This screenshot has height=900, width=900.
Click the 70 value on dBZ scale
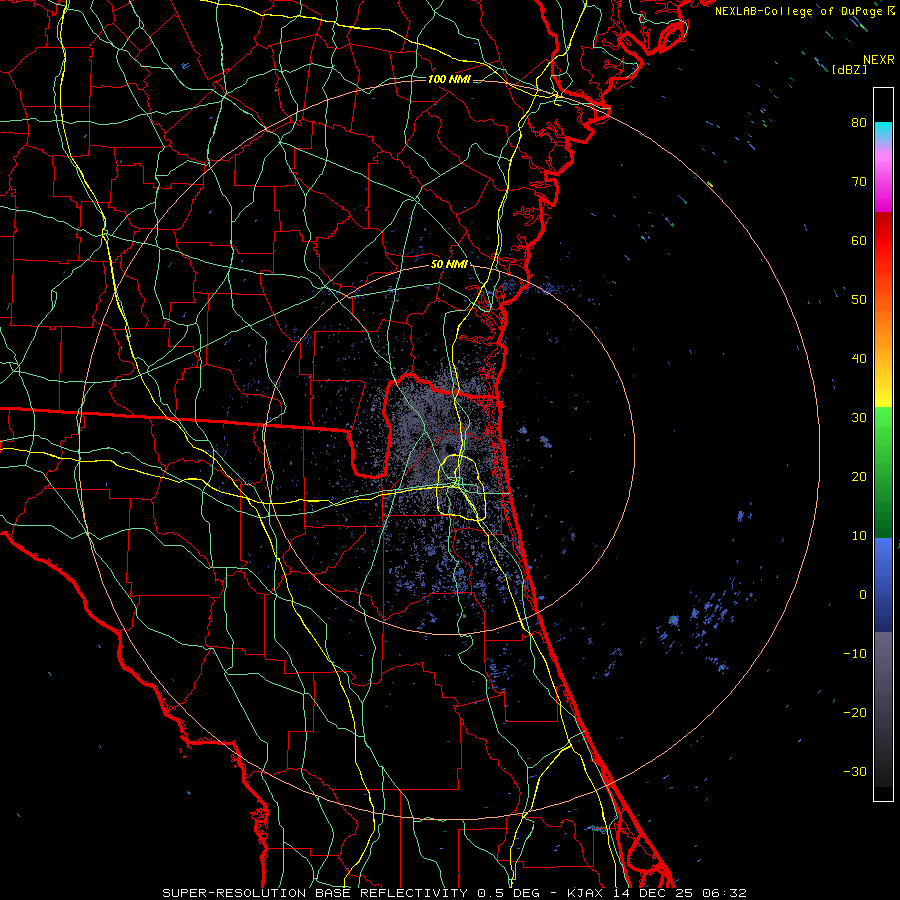[x=859, y=182]
